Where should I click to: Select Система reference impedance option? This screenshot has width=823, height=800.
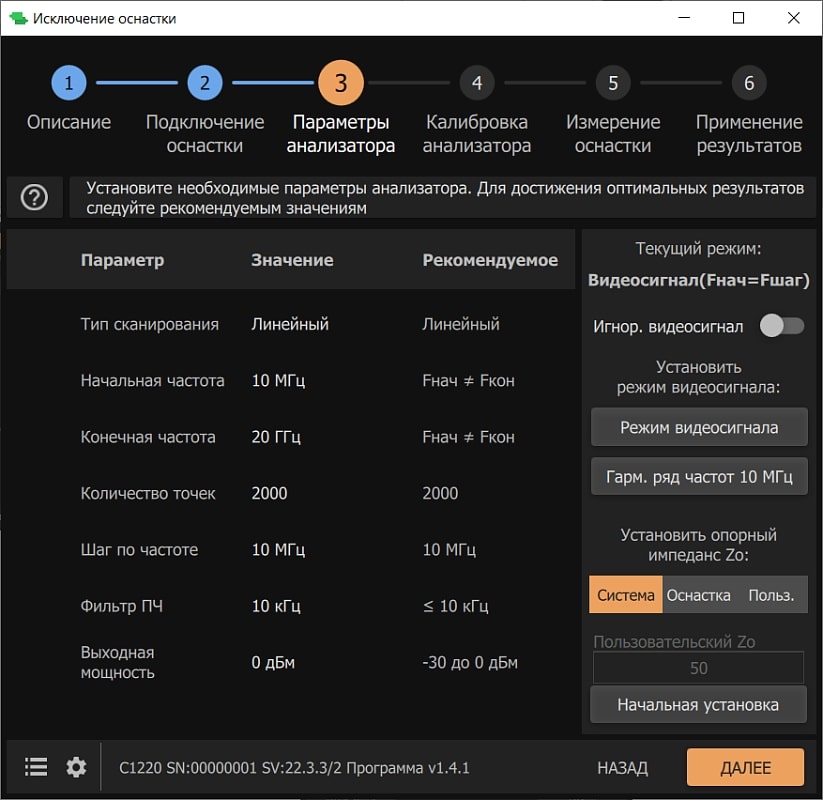pos(626,594)
